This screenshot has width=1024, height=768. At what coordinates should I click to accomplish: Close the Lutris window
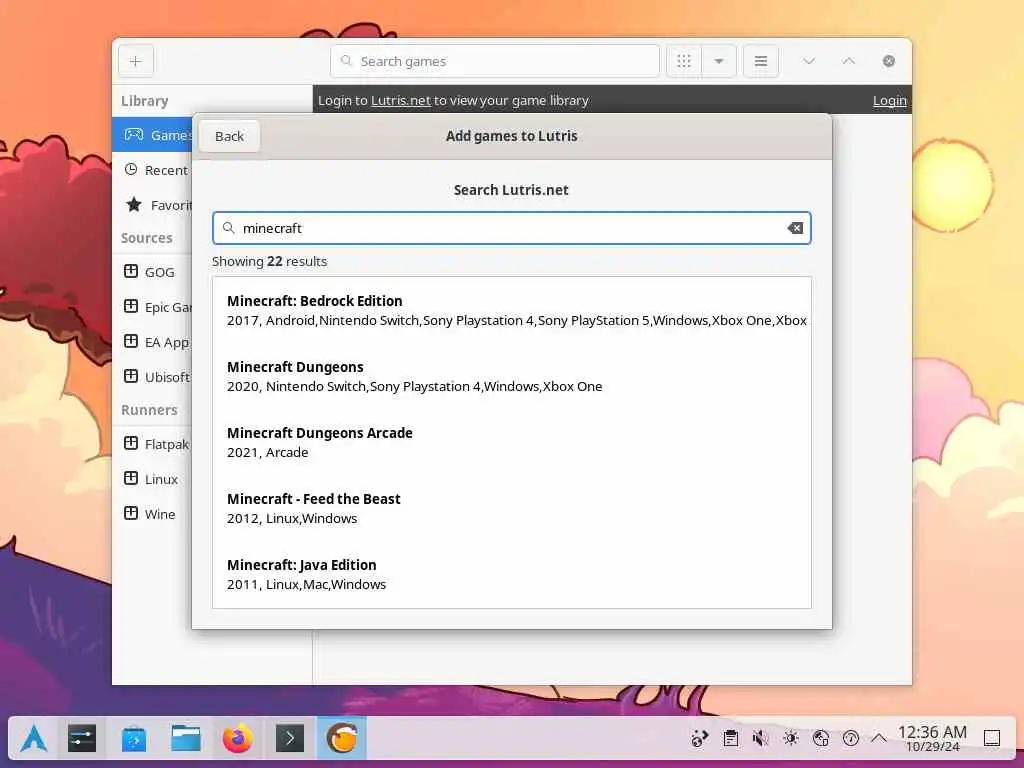[x=889, y=61]
